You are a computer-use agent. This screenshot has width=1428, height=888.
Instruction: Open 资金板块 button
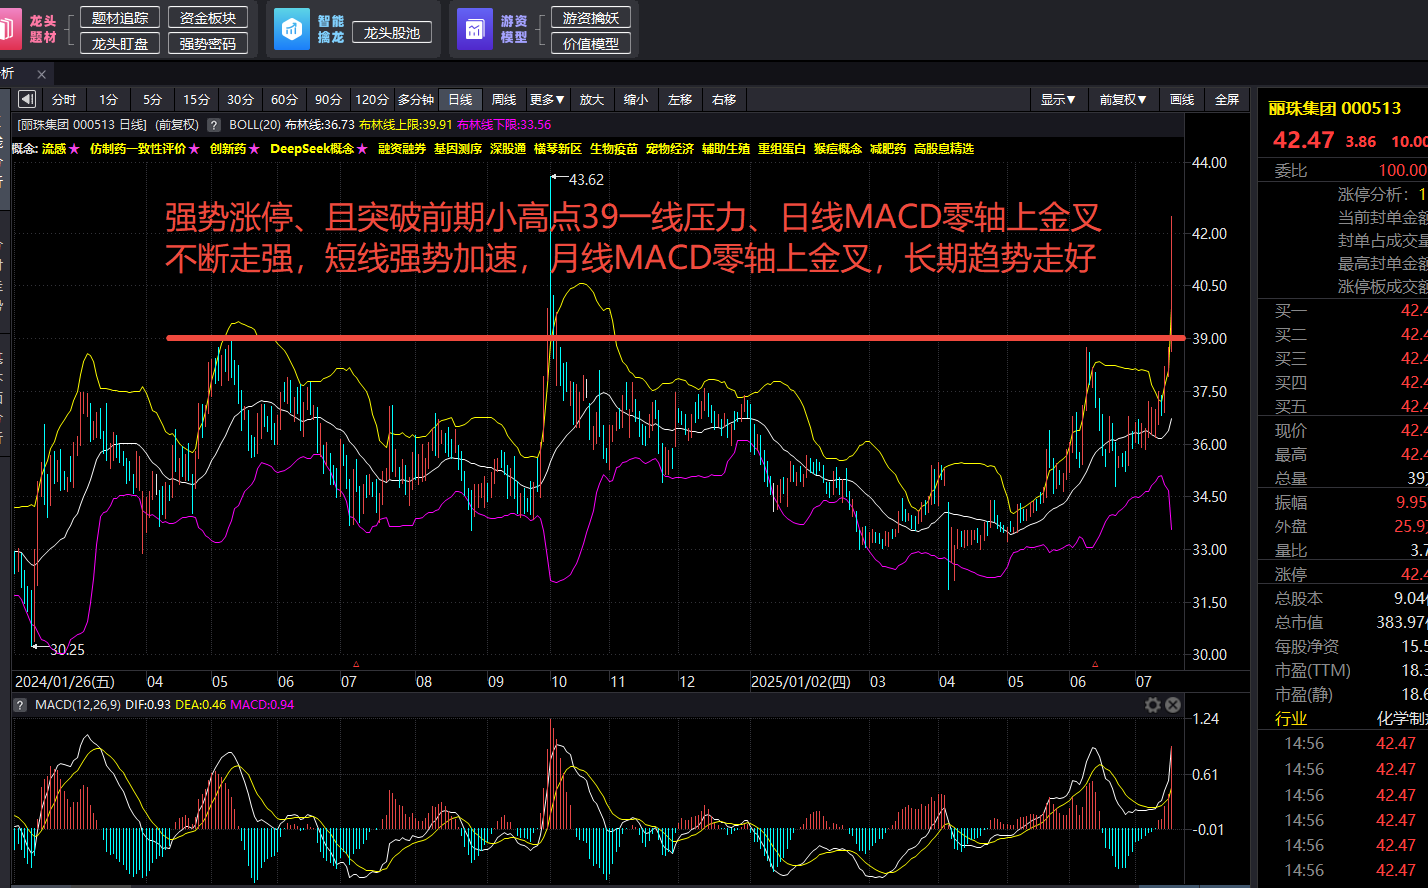click(208, 18)
